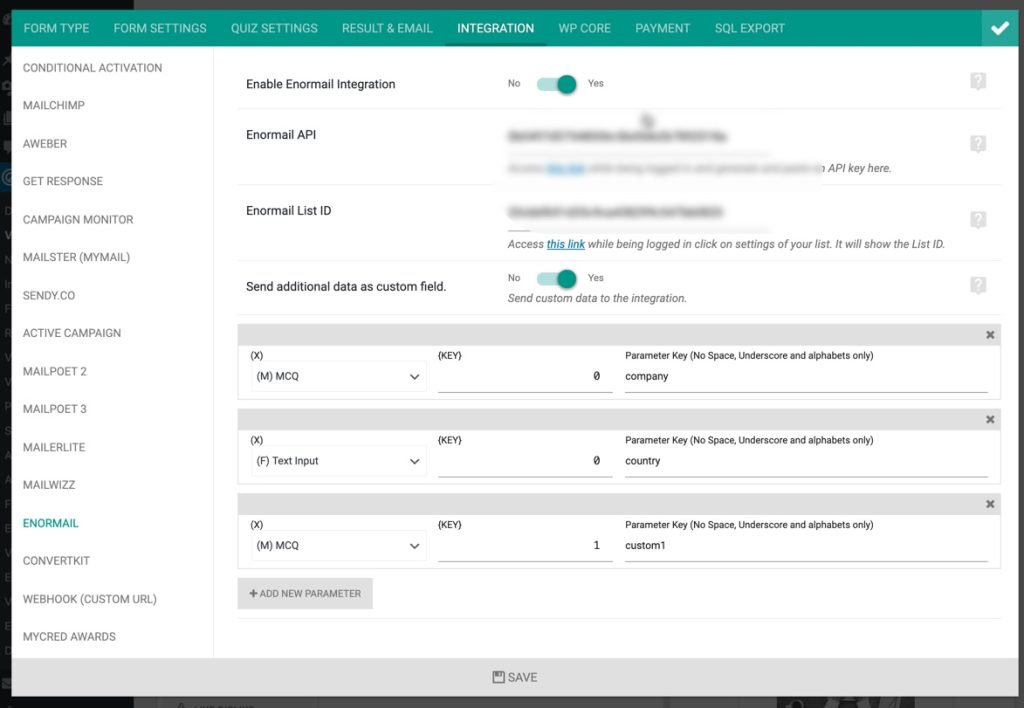The width and height of the screenshot is (1024, 708).
Task: Click the plus icon on Add New Parameter
Action: coord(254,593)
